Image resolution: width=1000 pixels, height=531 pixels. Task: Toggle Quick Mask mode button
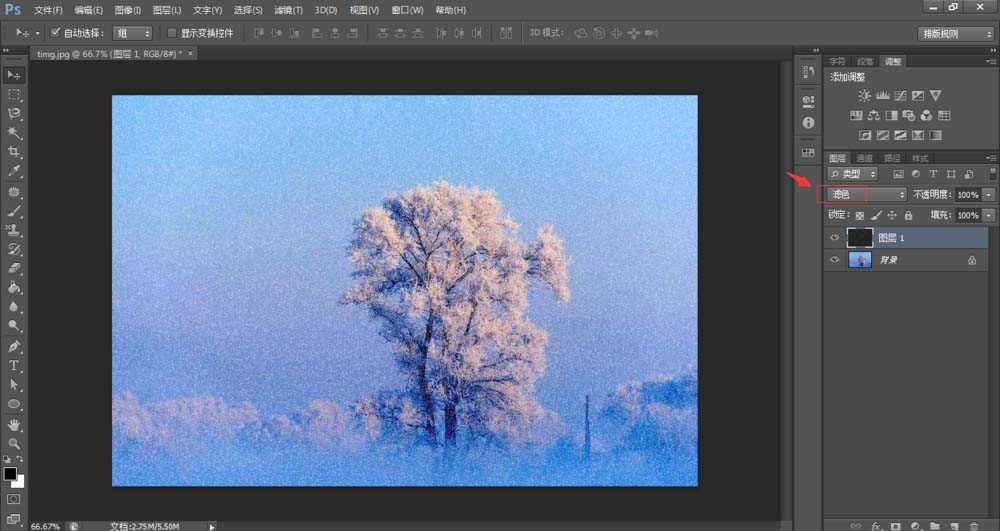click(13, 499)
